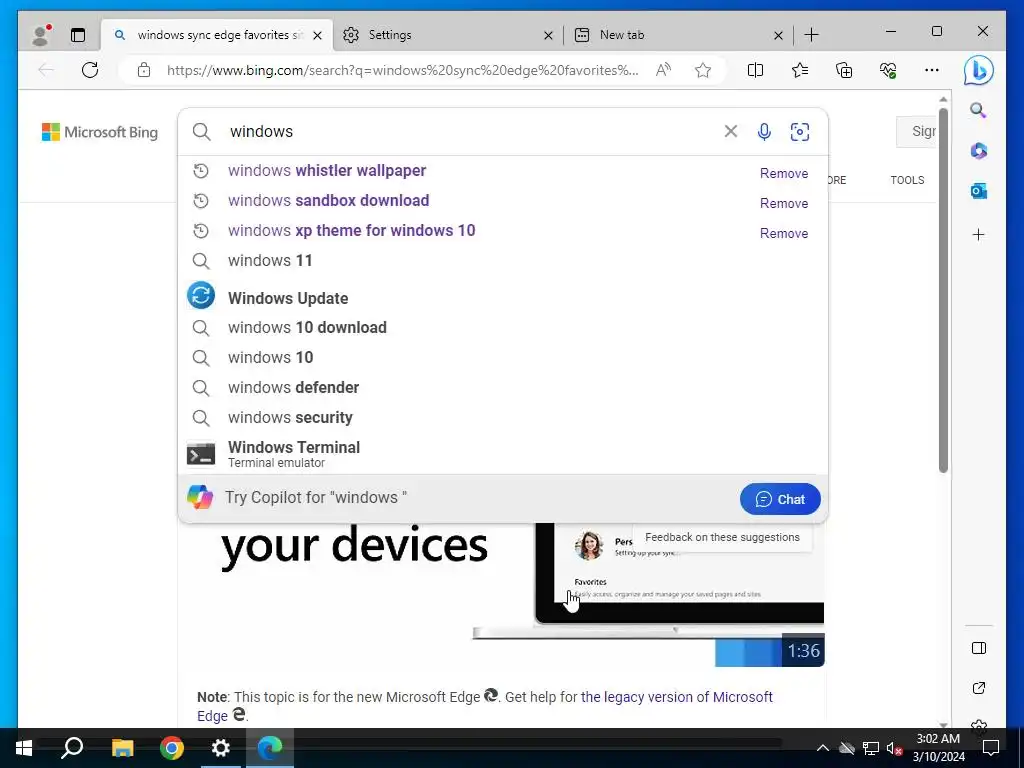1024x768 pixels.
Task: Open taskbar Search
Action: point(72,748)
